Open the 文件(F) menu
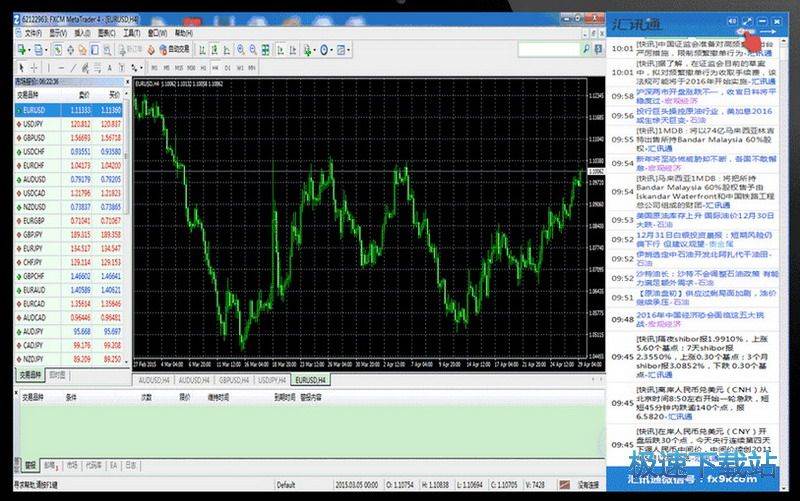 point(33,33)
